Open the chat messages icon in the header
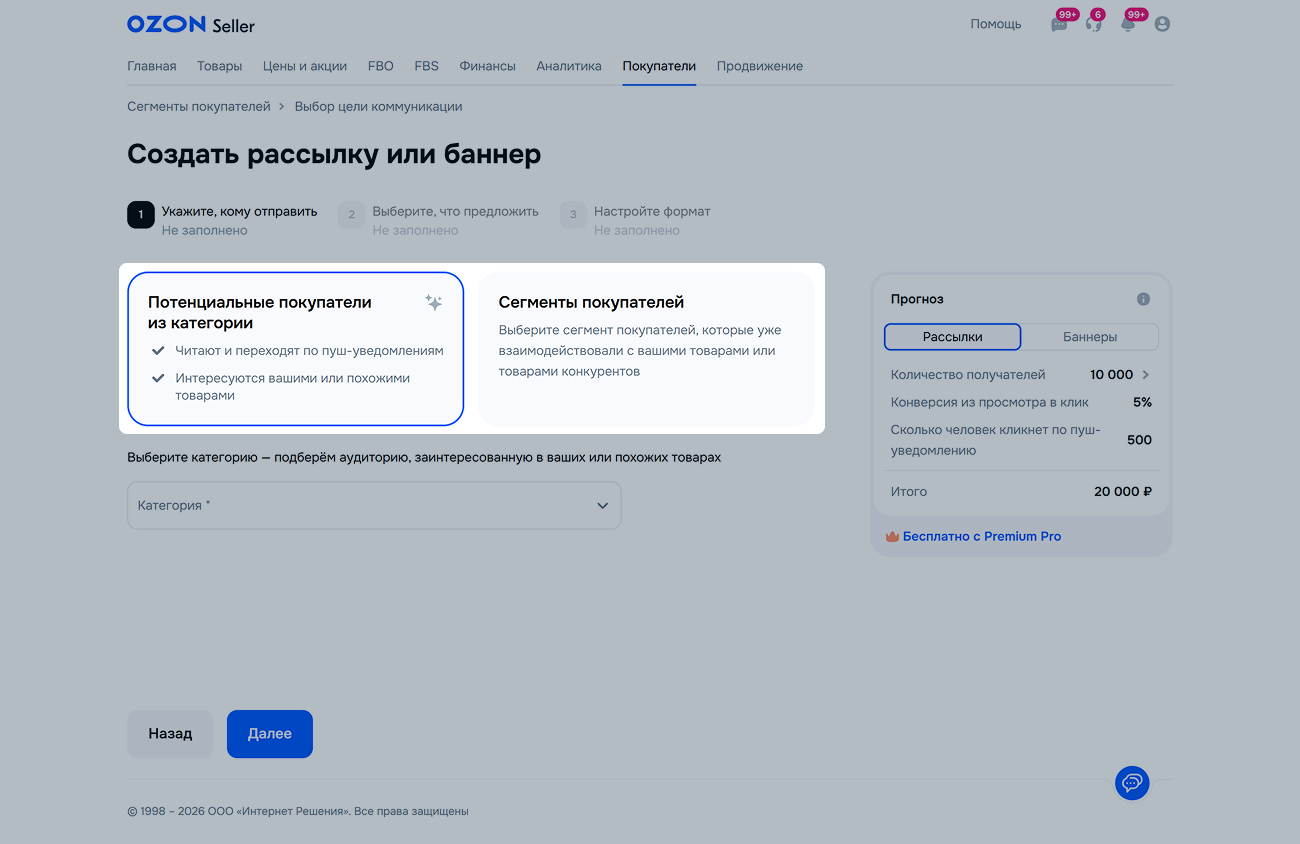Screen dimensions: 1300x844 1059,25
